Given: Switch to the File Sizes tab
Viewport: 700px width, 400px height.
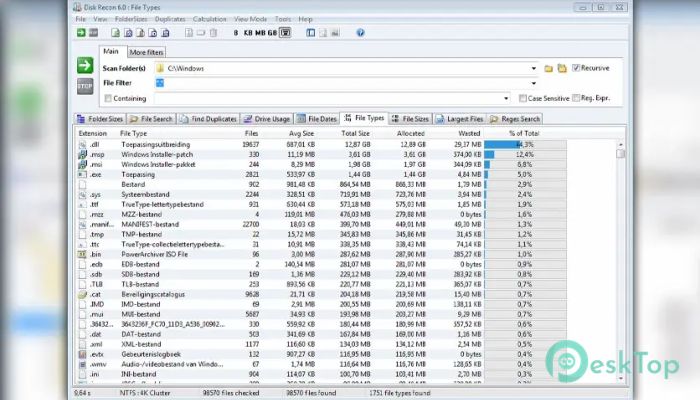Looking at the screenshot, I should pos(411,119).
